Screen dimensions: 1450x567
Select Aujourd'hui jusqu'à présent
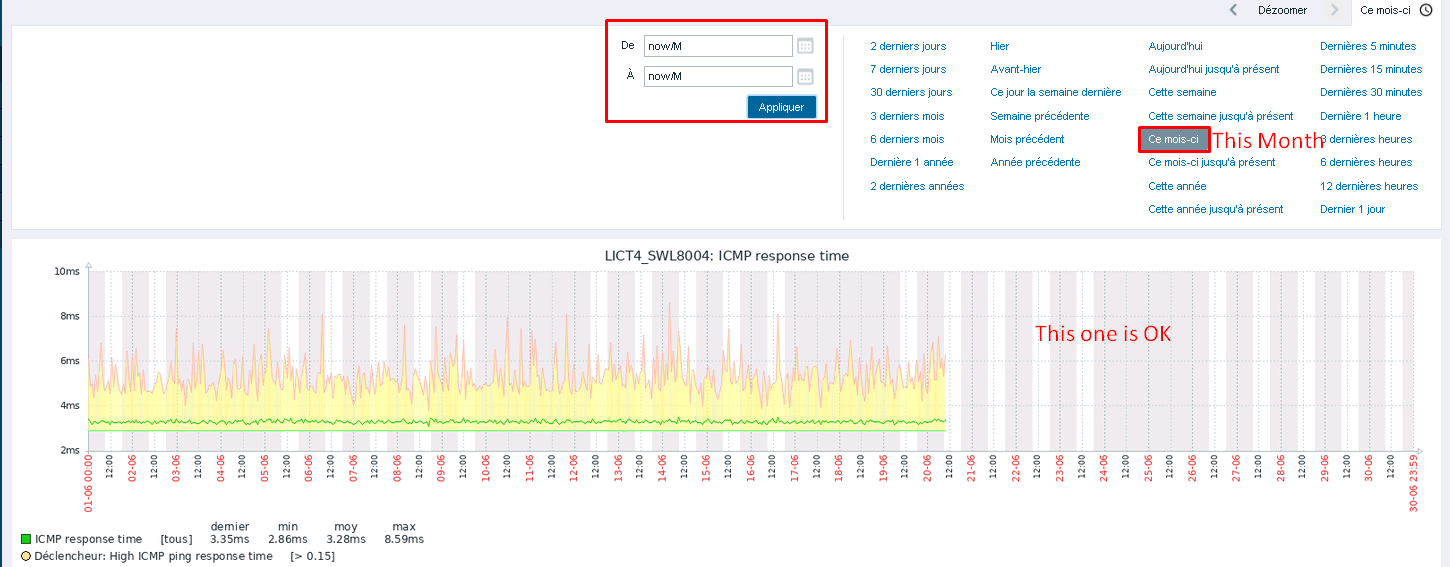(1214, 69)
